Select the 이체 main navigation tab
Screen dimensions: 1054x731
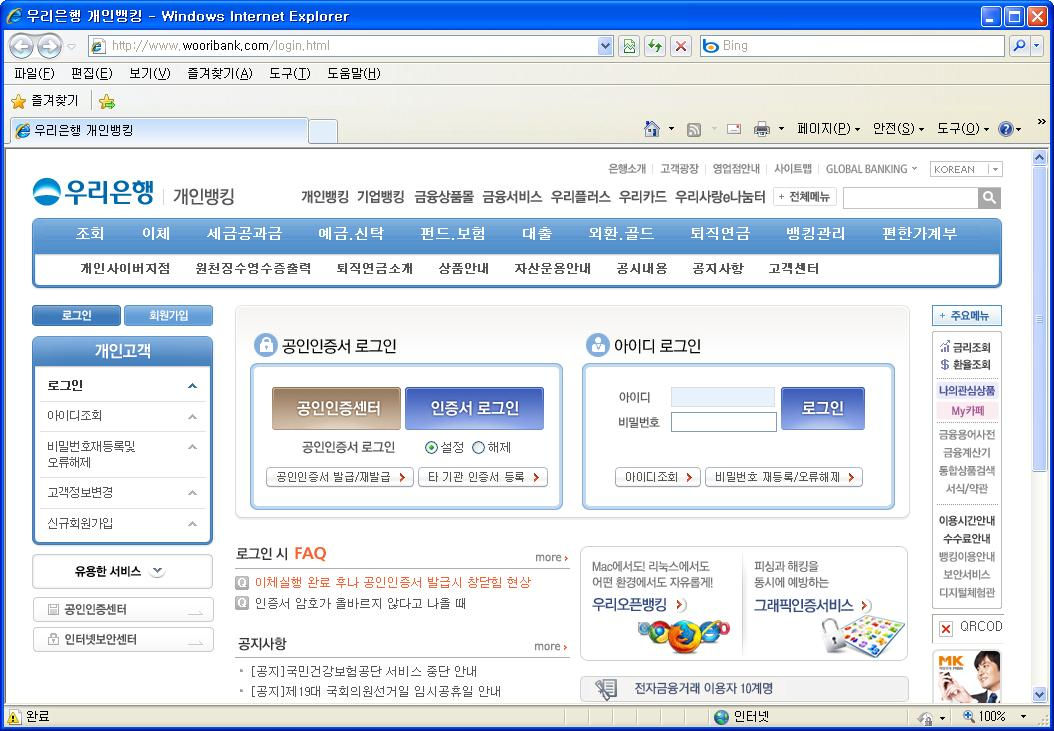coord(156,233)
